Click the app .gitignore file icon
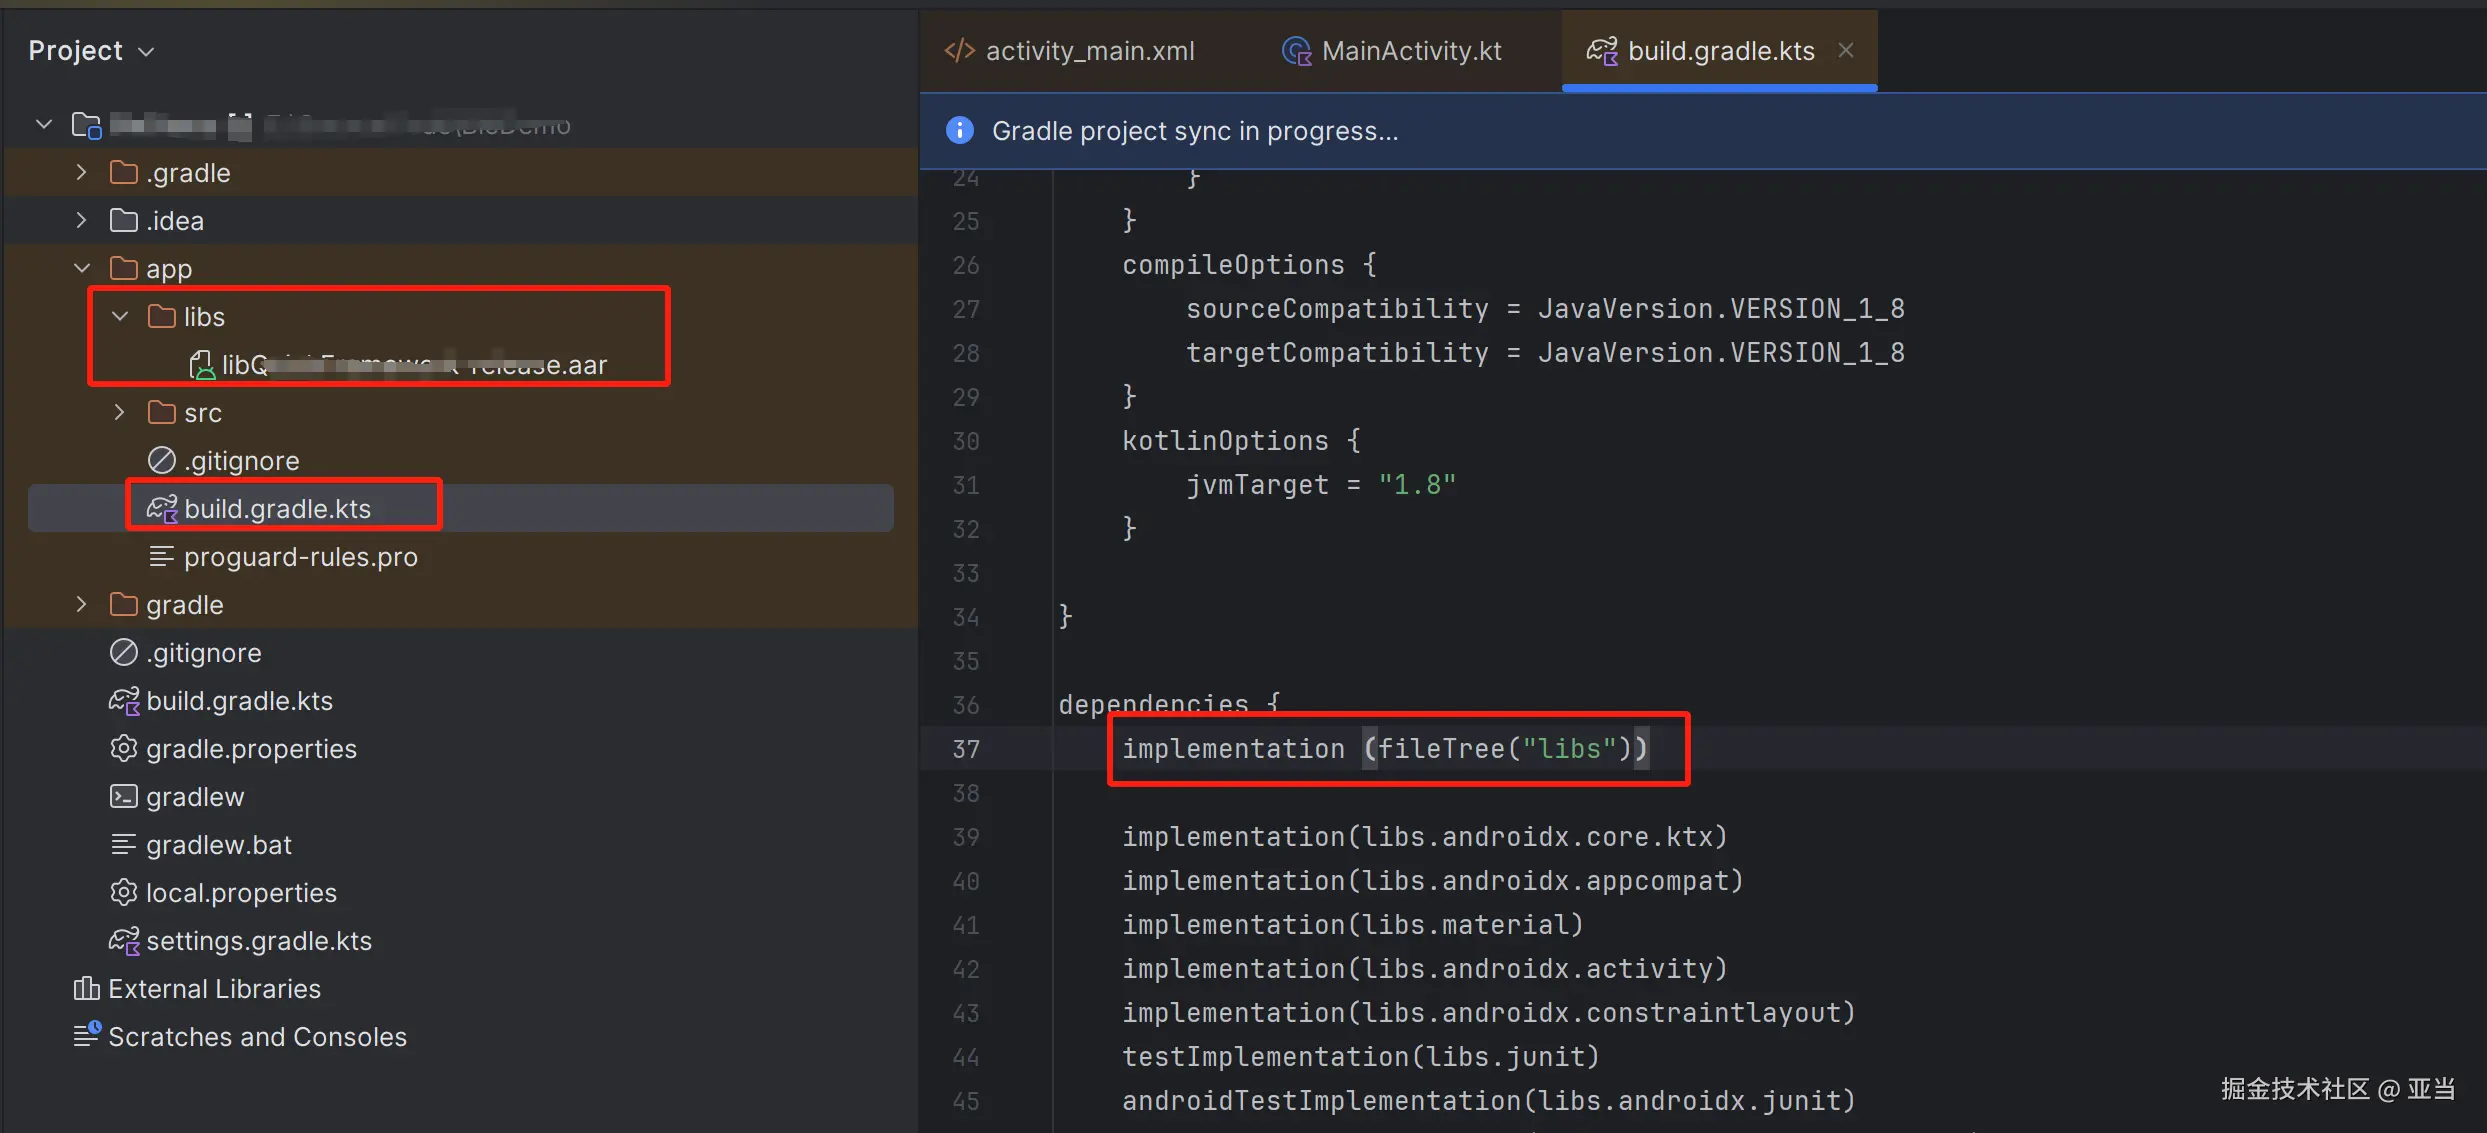Viewport: 2487px width, 1133px height. 162,460
